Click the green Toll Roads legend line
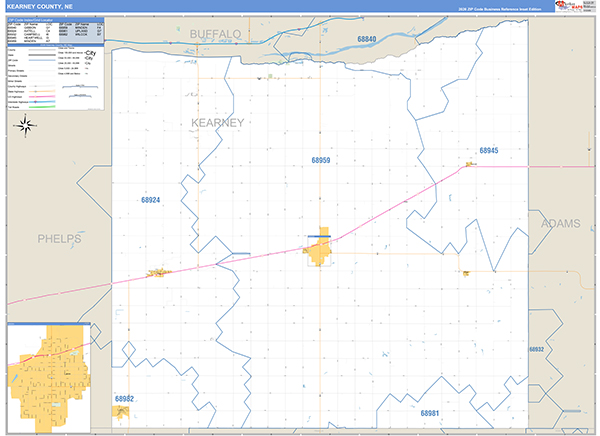This screenshot has width=600, height=436. [x=42, y=107]
